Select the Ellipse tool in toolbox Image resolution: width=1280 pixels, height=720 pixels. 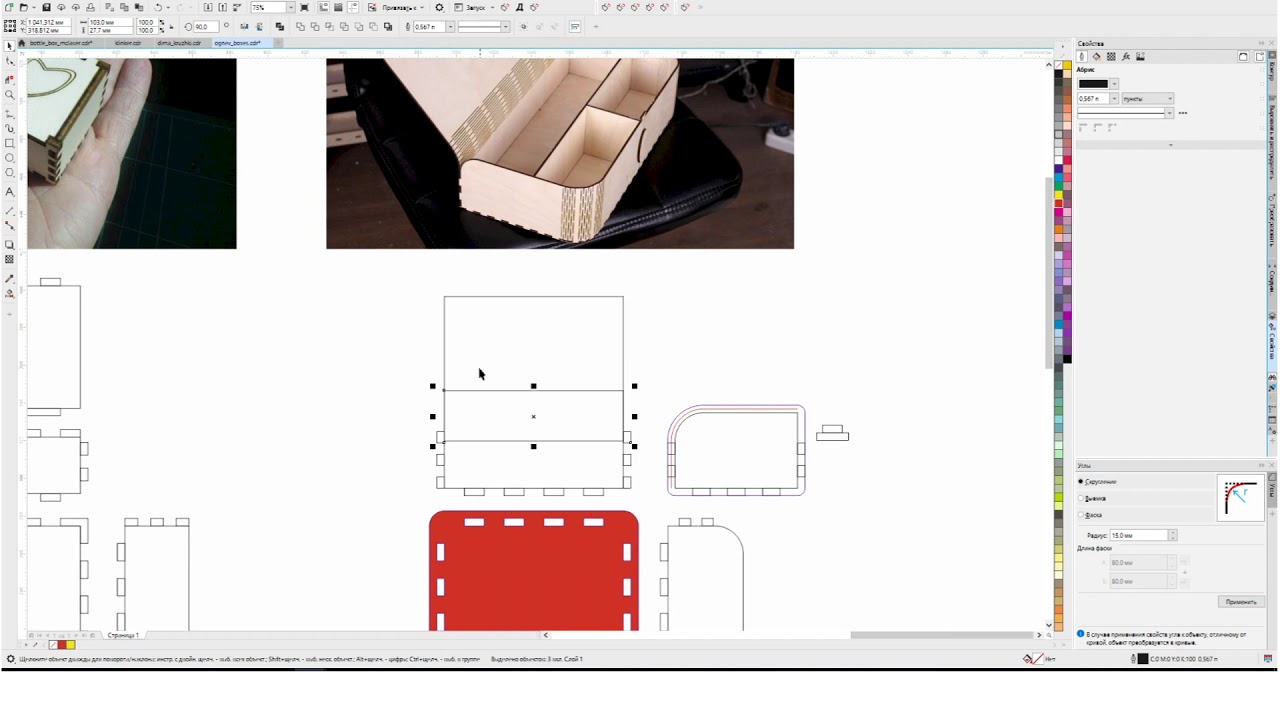pos(10,158)
